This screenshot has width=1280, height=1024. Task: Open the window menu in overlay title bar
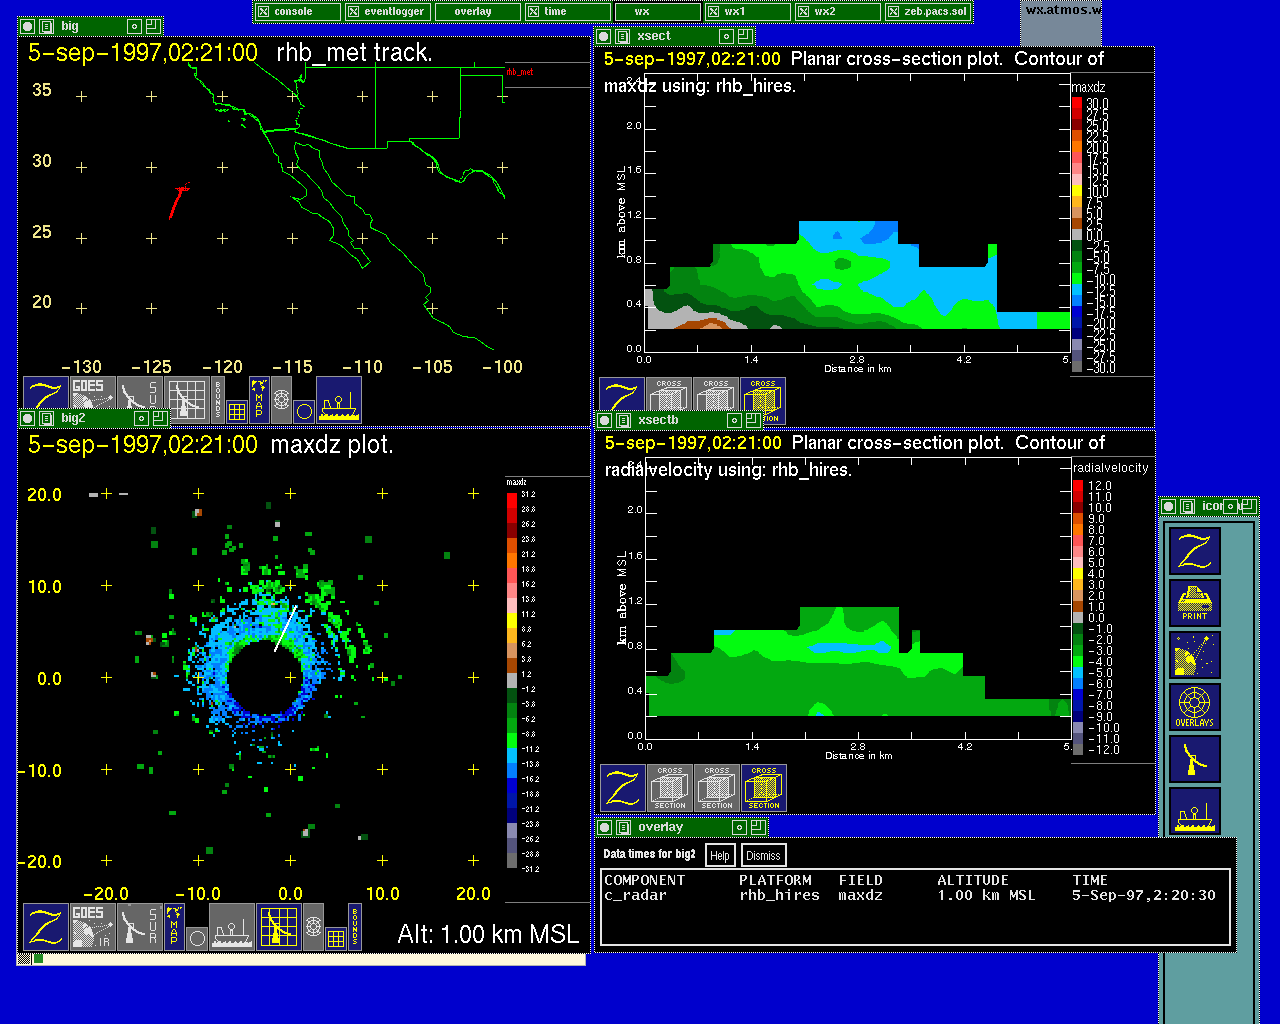tap(623, 827)
